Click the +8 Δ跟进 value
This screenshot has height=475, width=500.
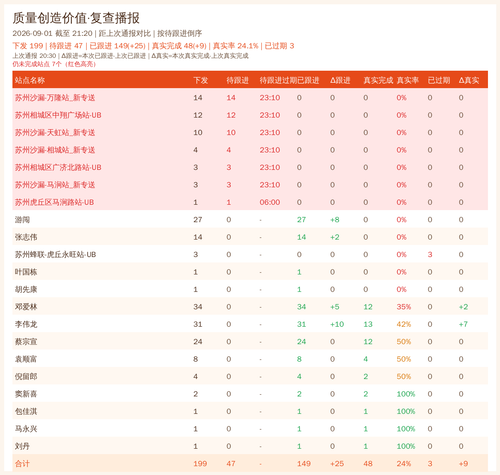coord(335,220)
